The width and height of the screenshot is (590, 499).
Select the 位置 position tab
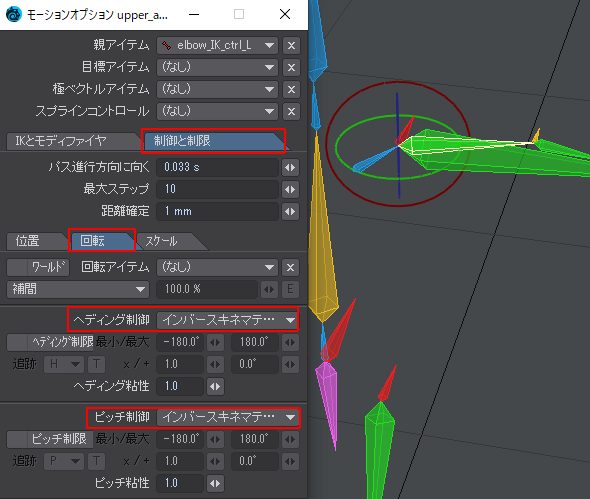coord(36,241)
